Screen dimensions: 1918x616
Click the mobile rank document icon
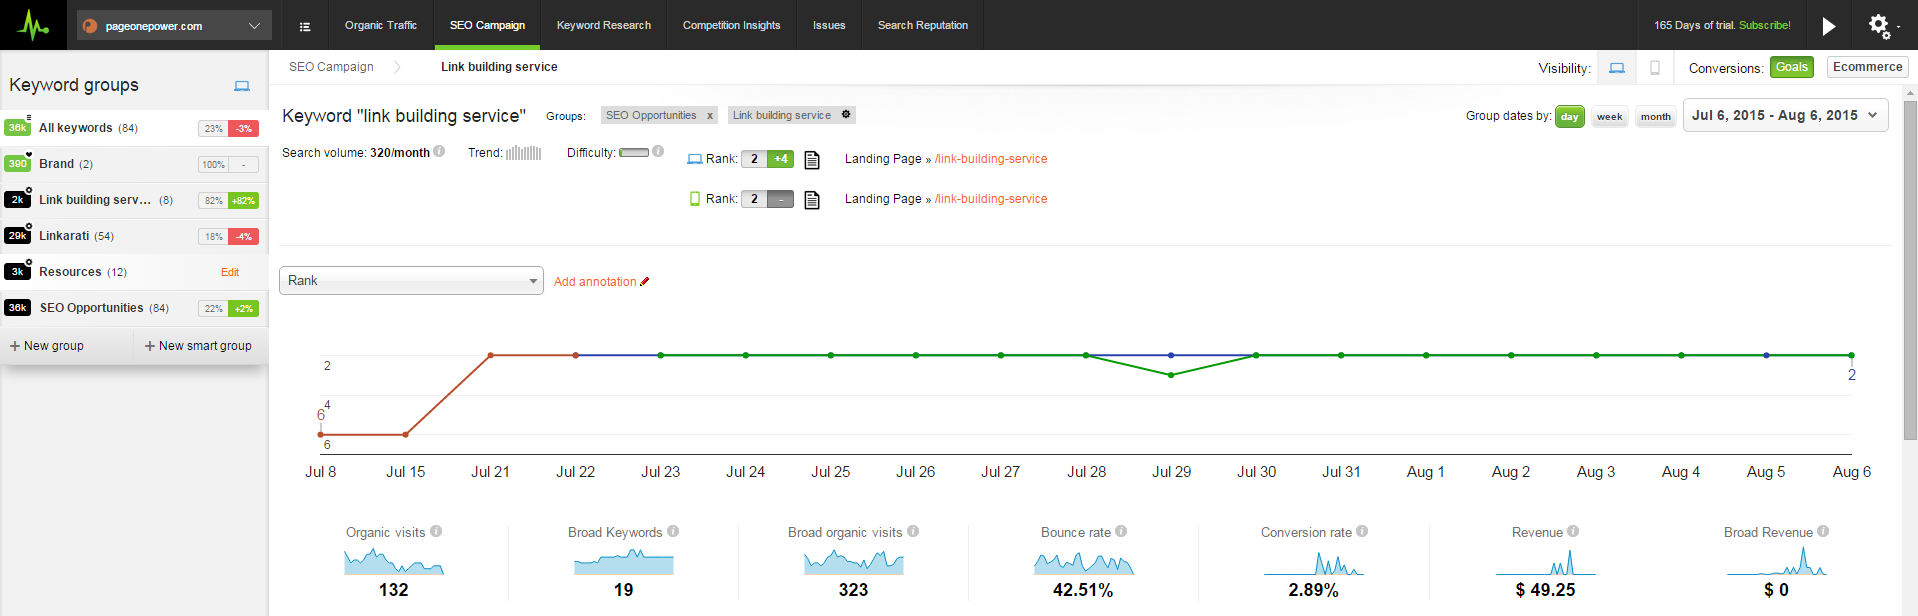[x=812, y=200]
